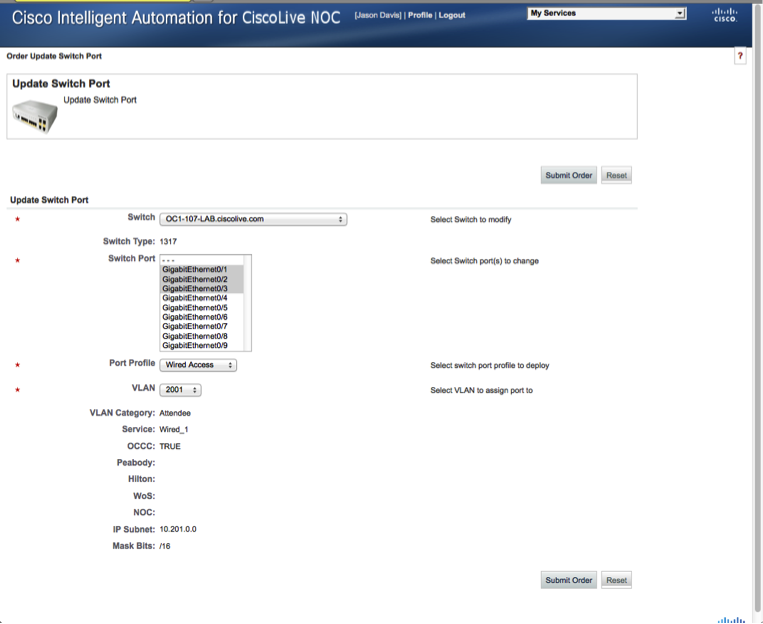Click the switch device thumbnail image
The height and width of the screenshot is (624, 763).
(35, 116)
